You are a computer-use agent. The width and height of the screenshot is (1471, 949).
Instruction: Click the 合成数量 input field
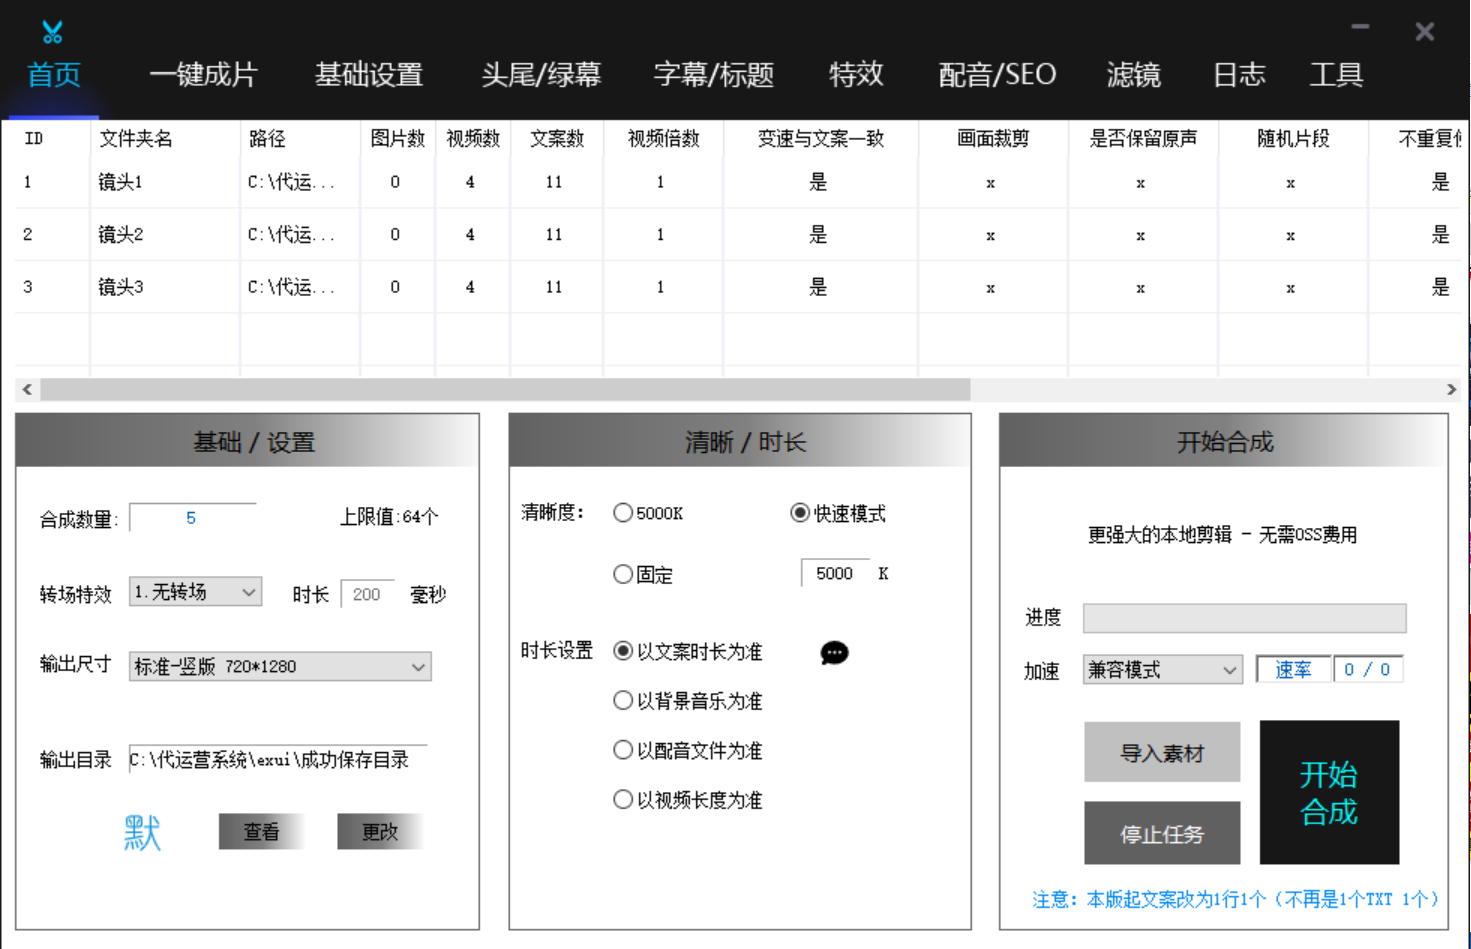pyautogui.click(x=192, y=518)
